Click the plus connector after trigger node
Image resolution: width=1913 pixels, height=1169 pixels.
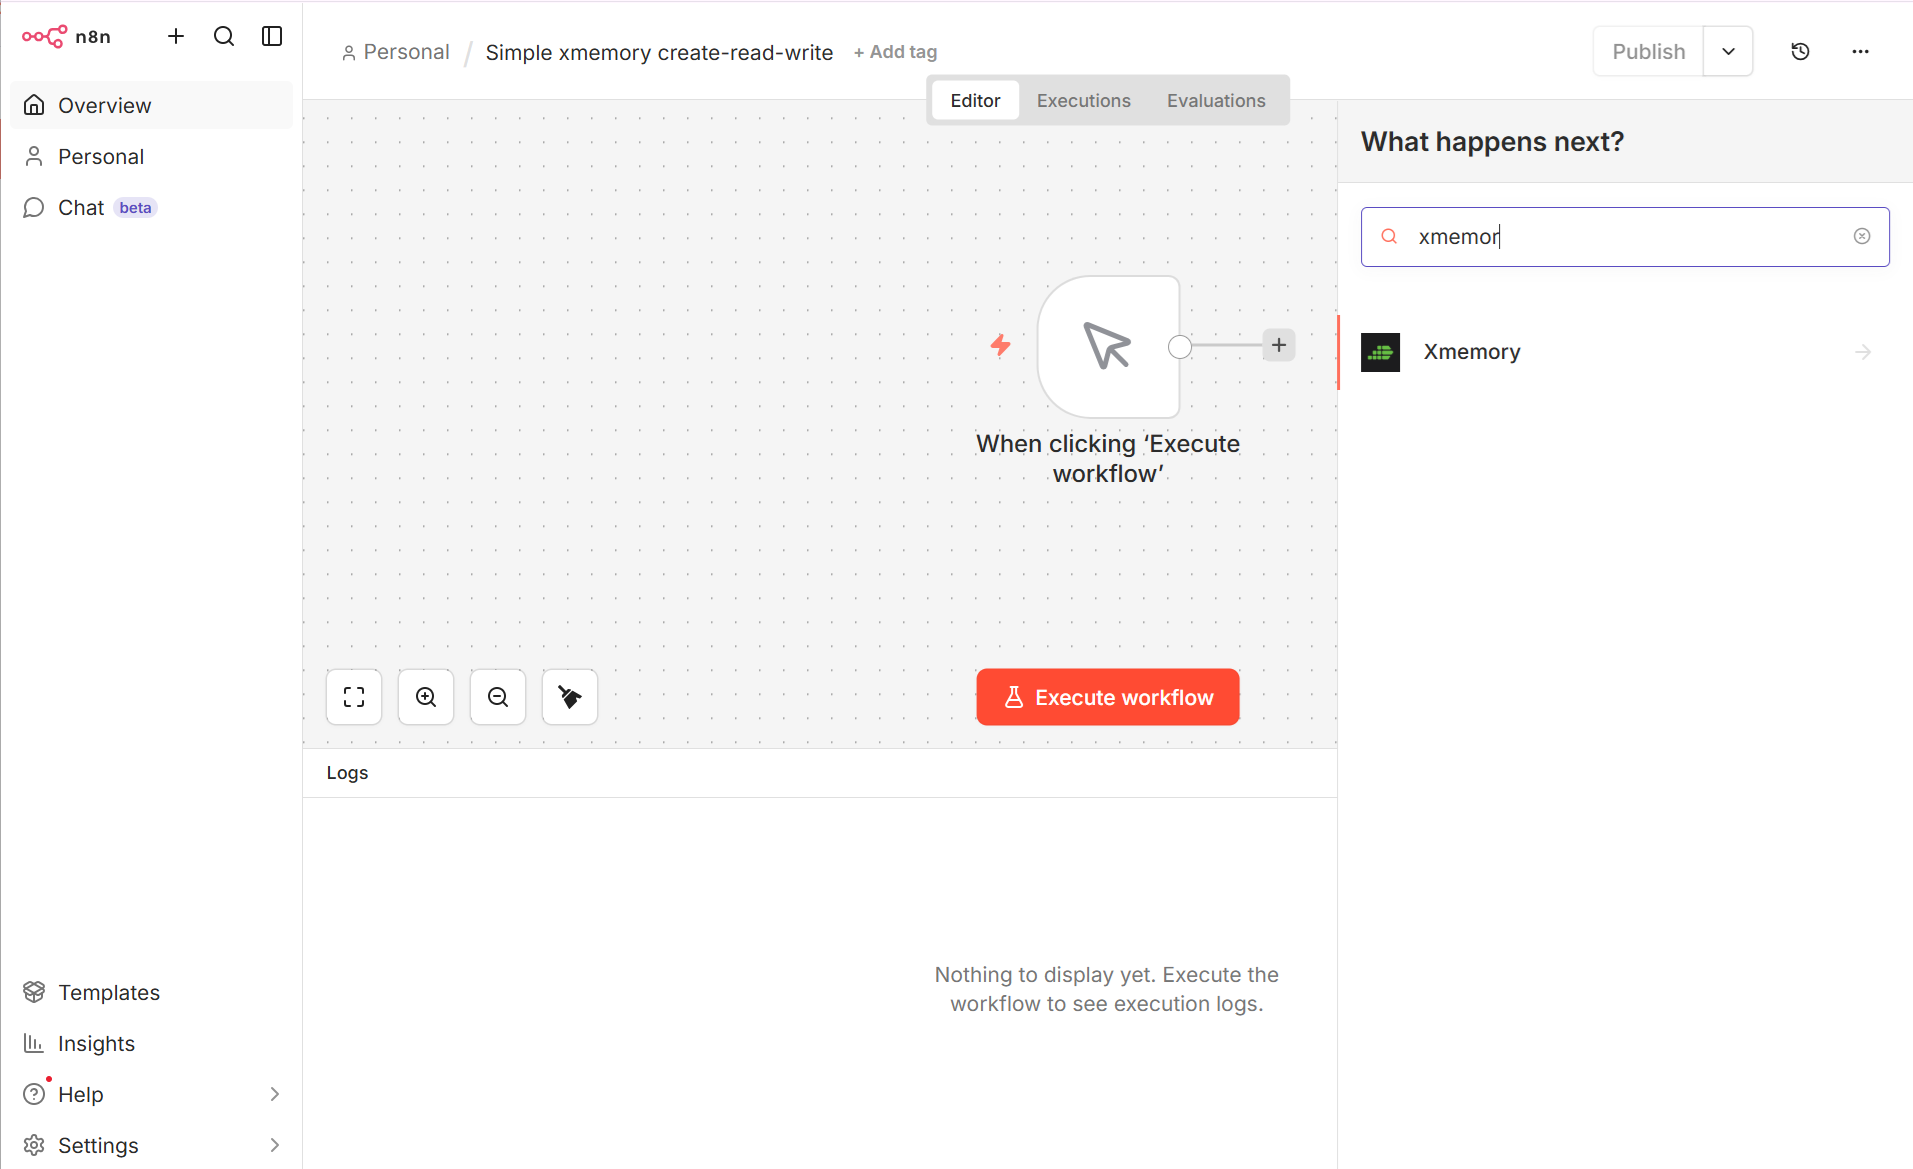(x=1279, y=345)
